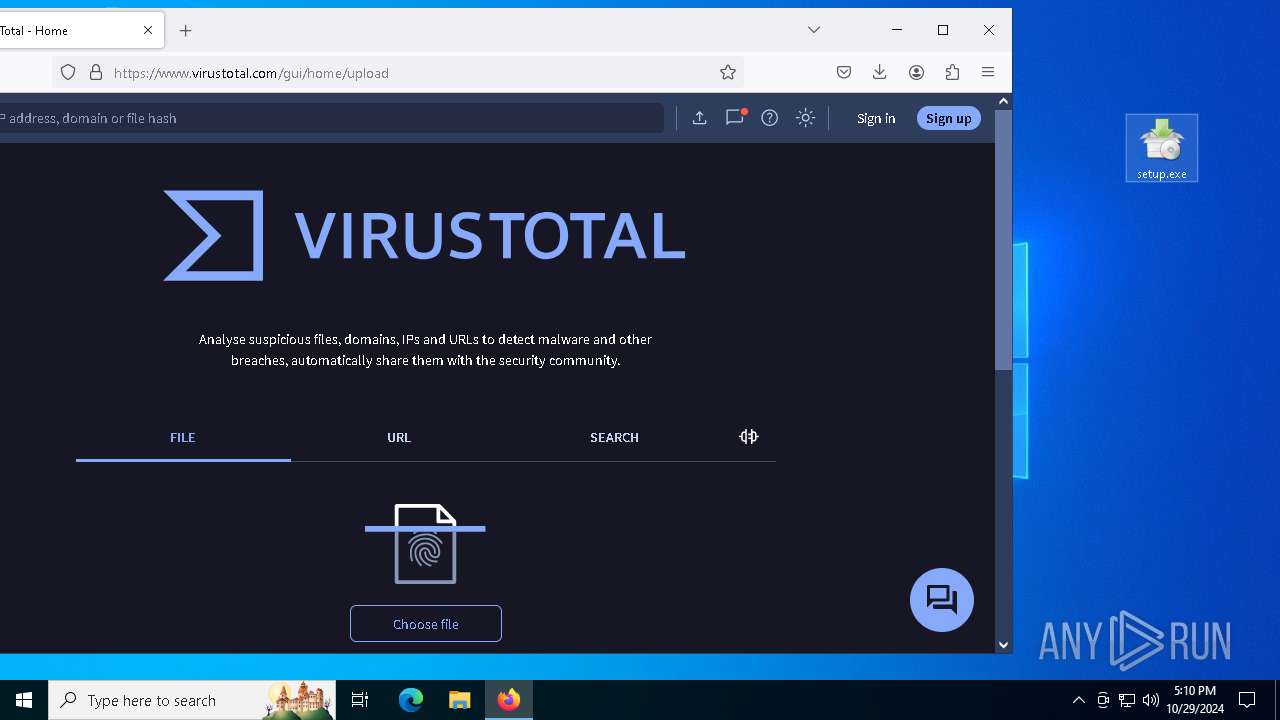This screenshot has height=720, width=1280.
Task: Open File Explorer from taskbar
Action: click(x=460, y=700)
